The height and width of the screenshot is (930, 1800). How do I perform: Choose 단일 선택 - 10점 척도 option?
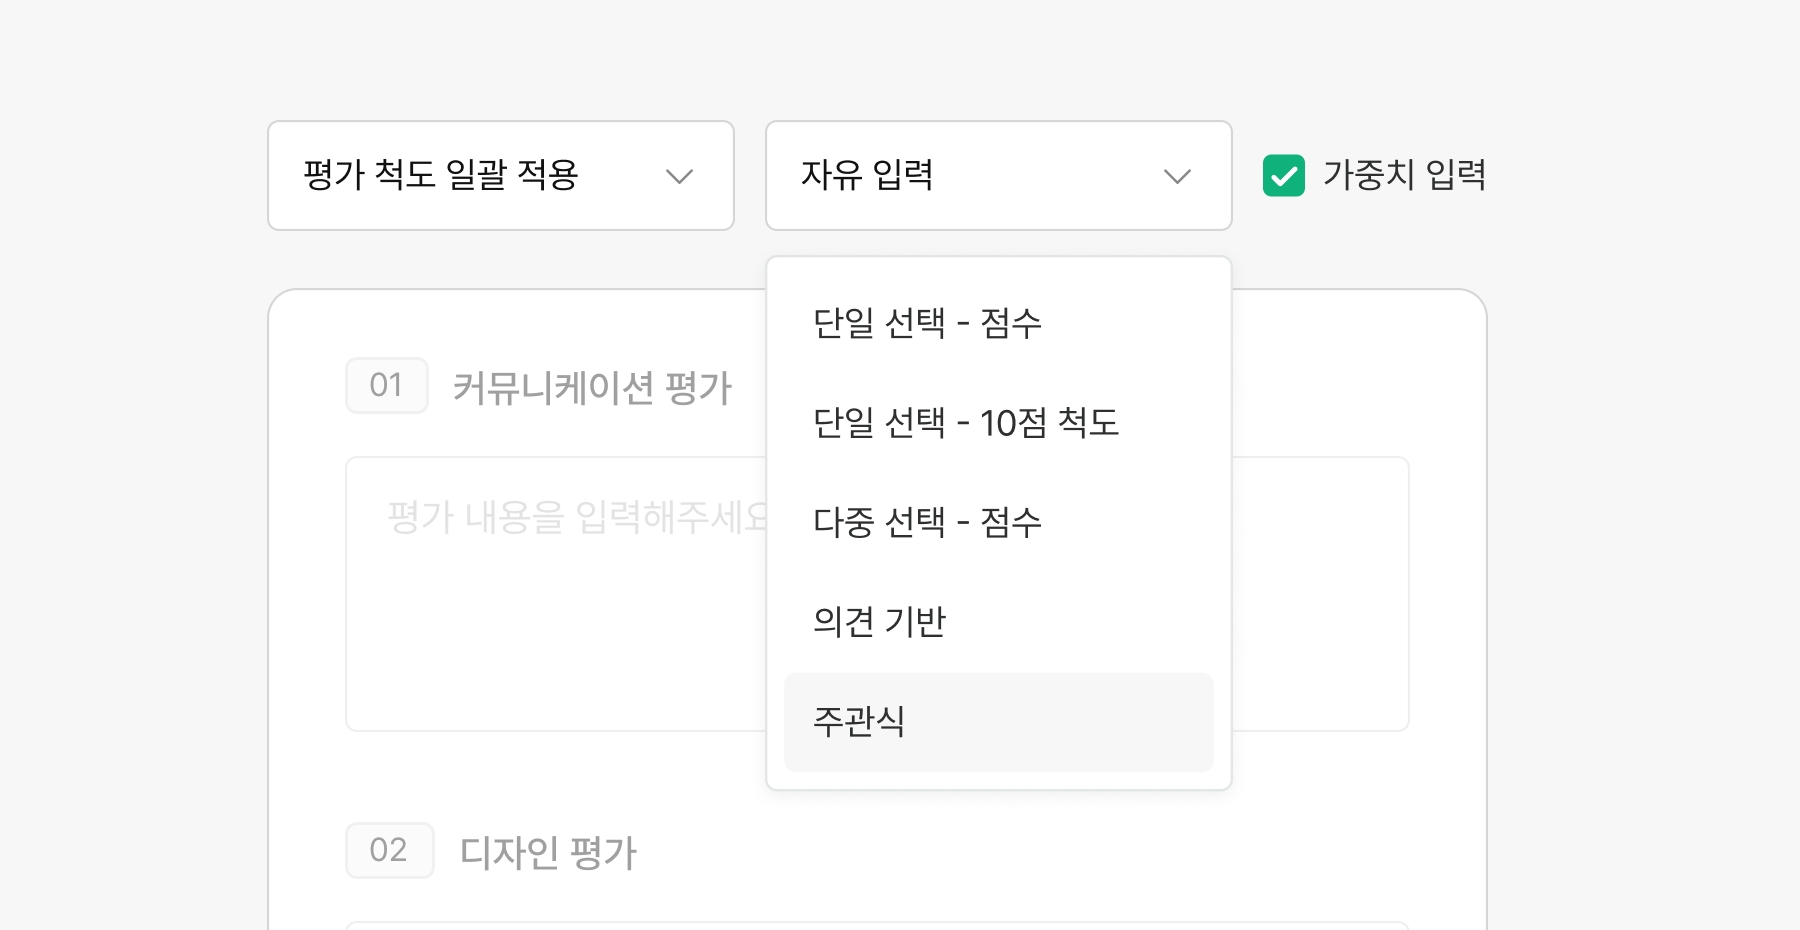[x=965, y=423]
